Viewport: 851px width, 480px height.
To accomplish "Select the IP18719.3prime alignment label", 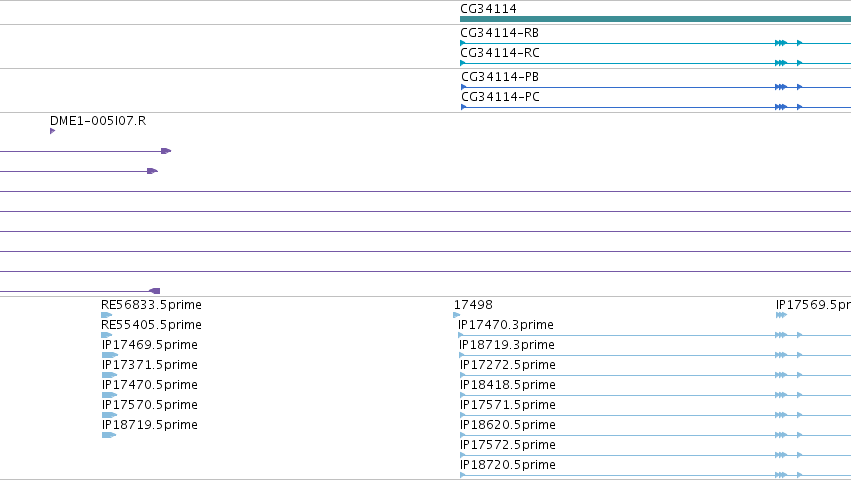I will pyautogui.click(x=507, y=345).
